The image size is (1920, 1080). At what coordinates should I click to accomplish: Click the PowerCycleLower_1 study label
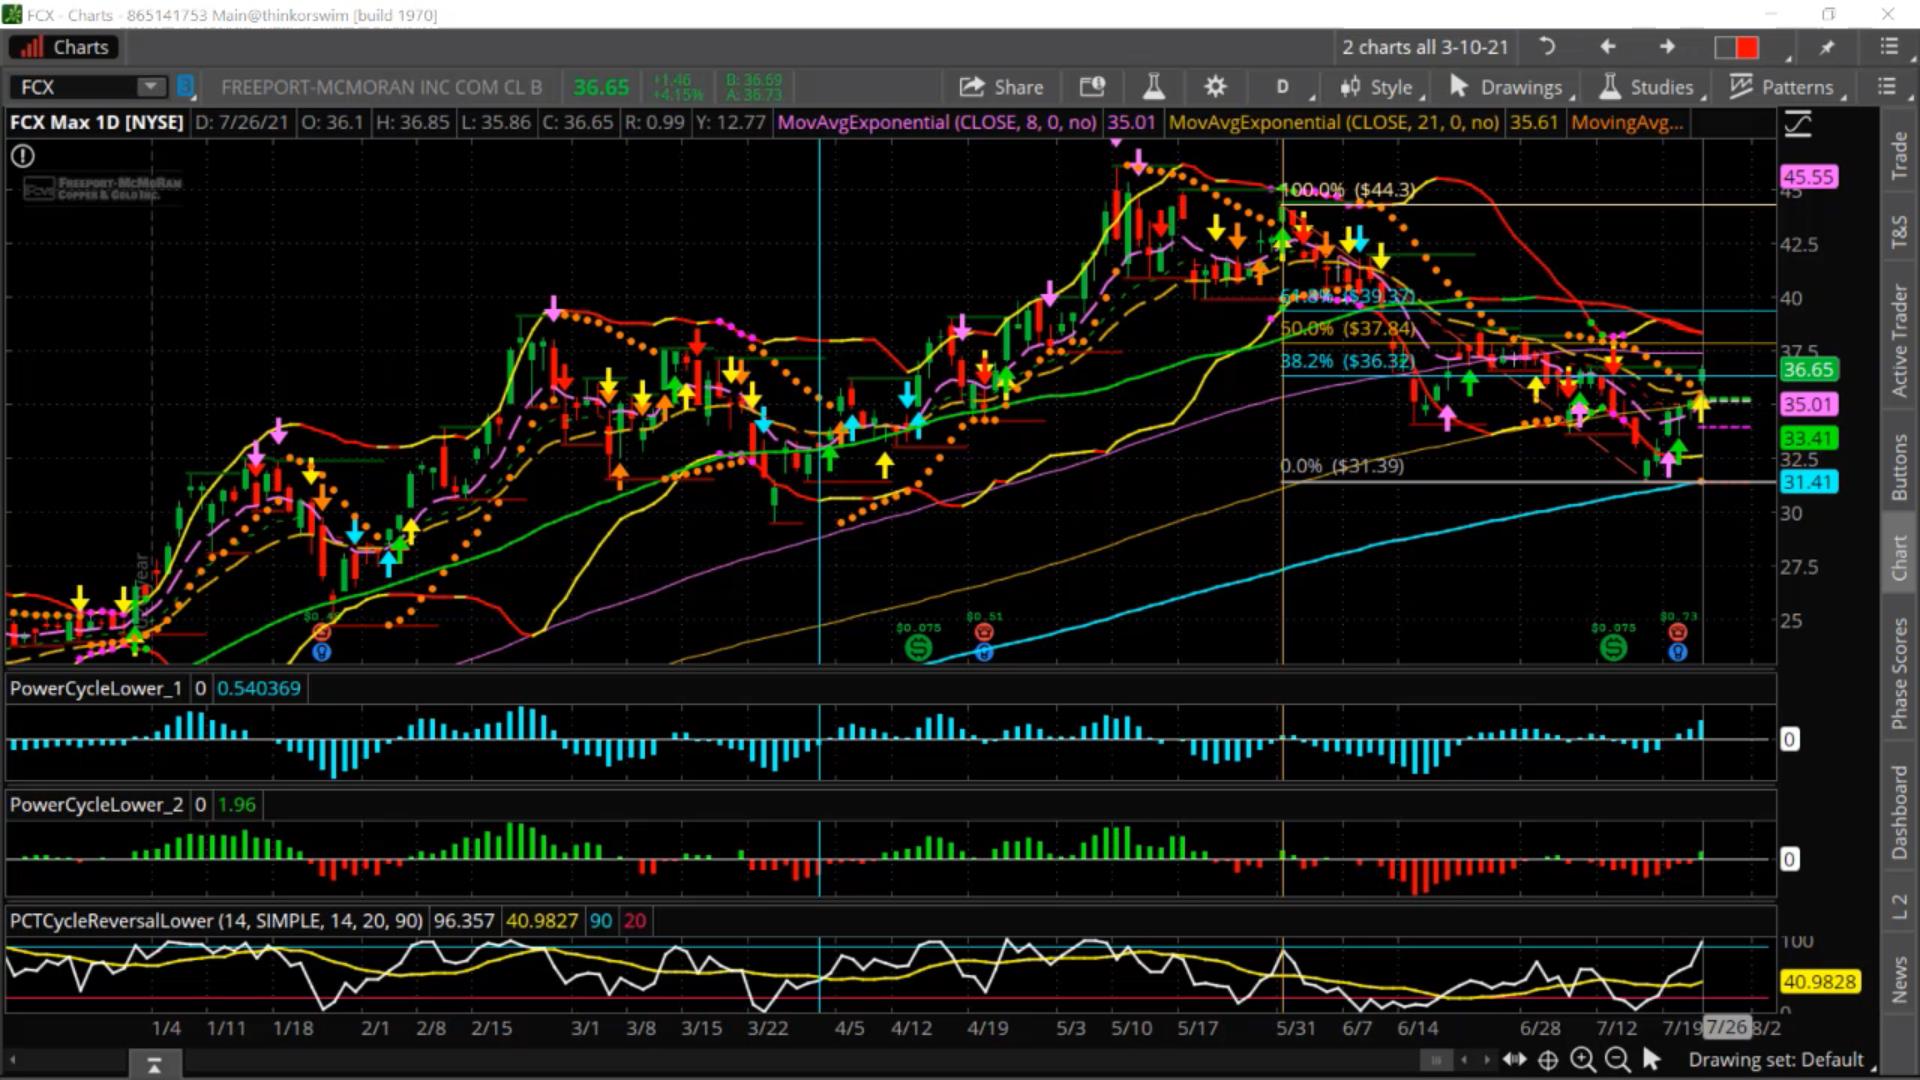(96, 688)
